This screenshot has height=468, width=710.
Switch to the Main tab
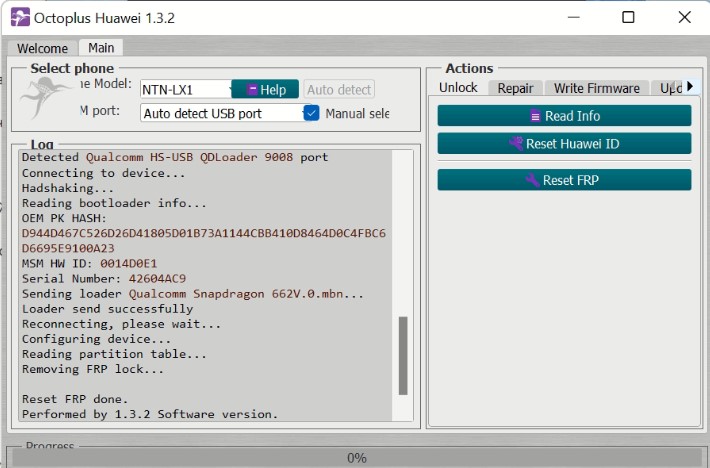[101, 48]
